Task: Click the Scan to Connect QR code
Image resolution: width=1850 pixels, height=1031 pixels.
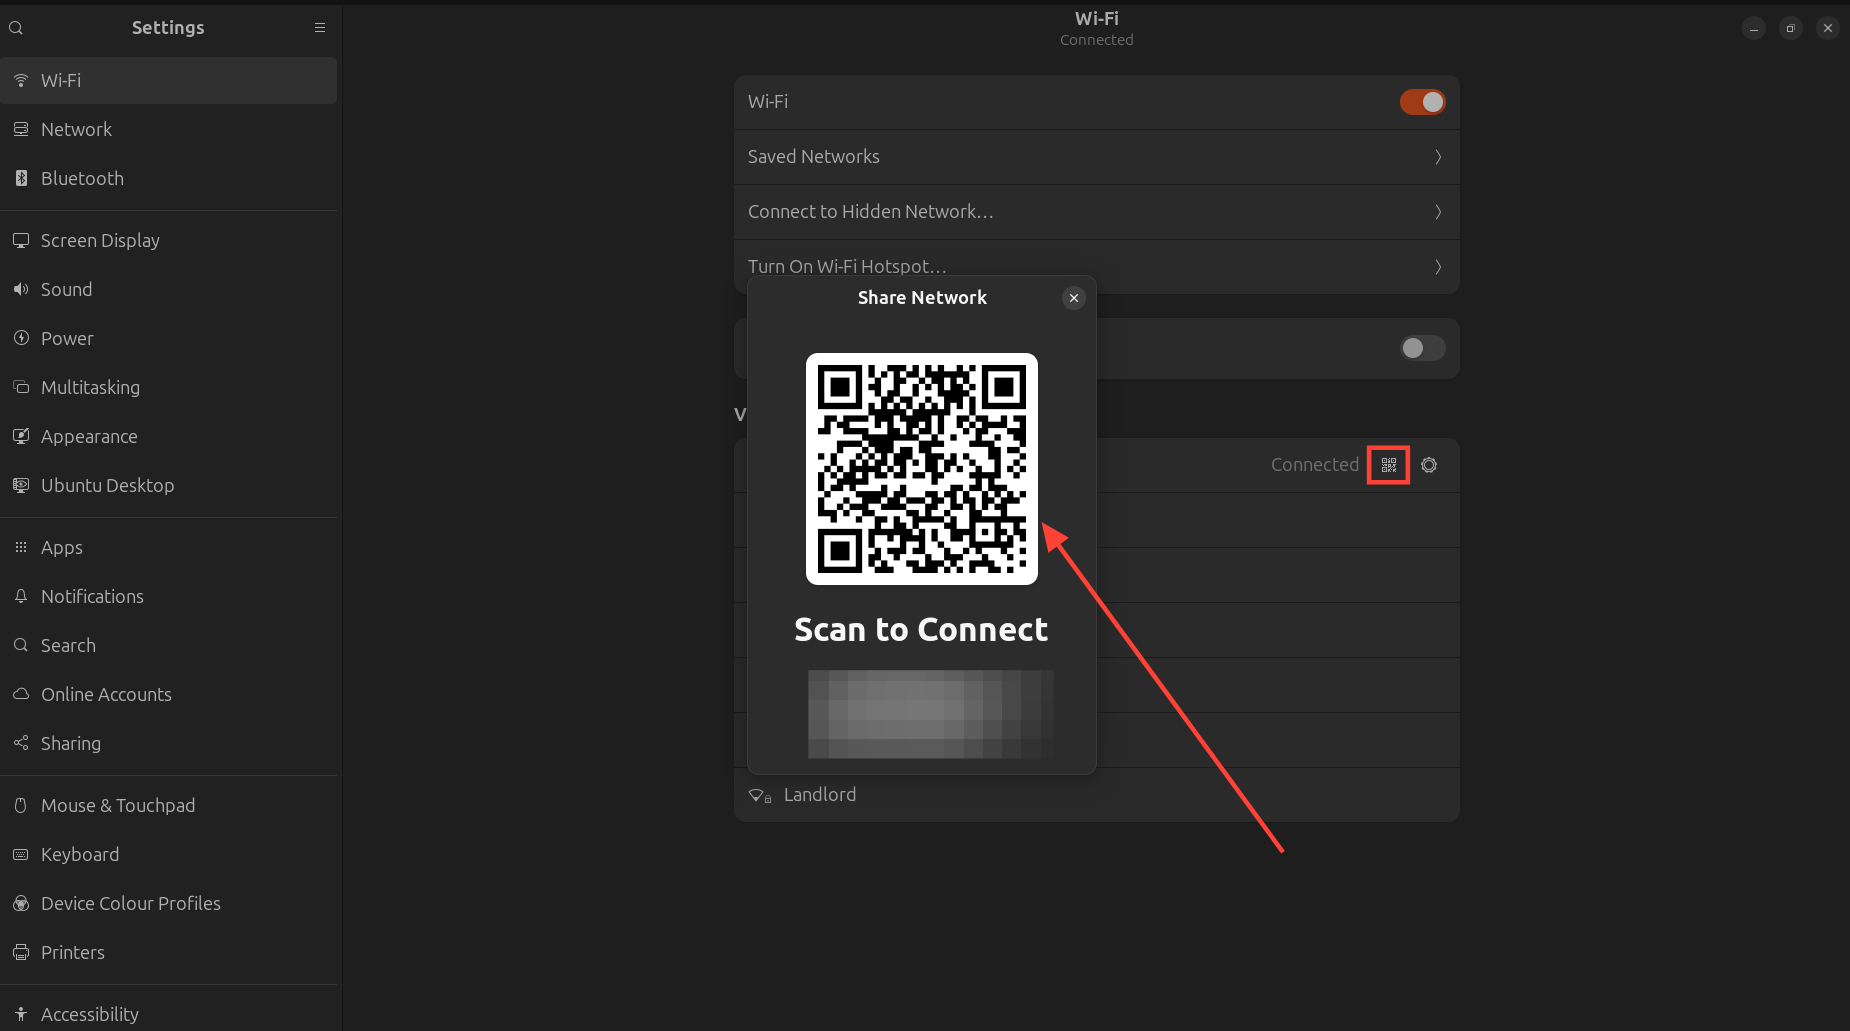Action: 922,469
